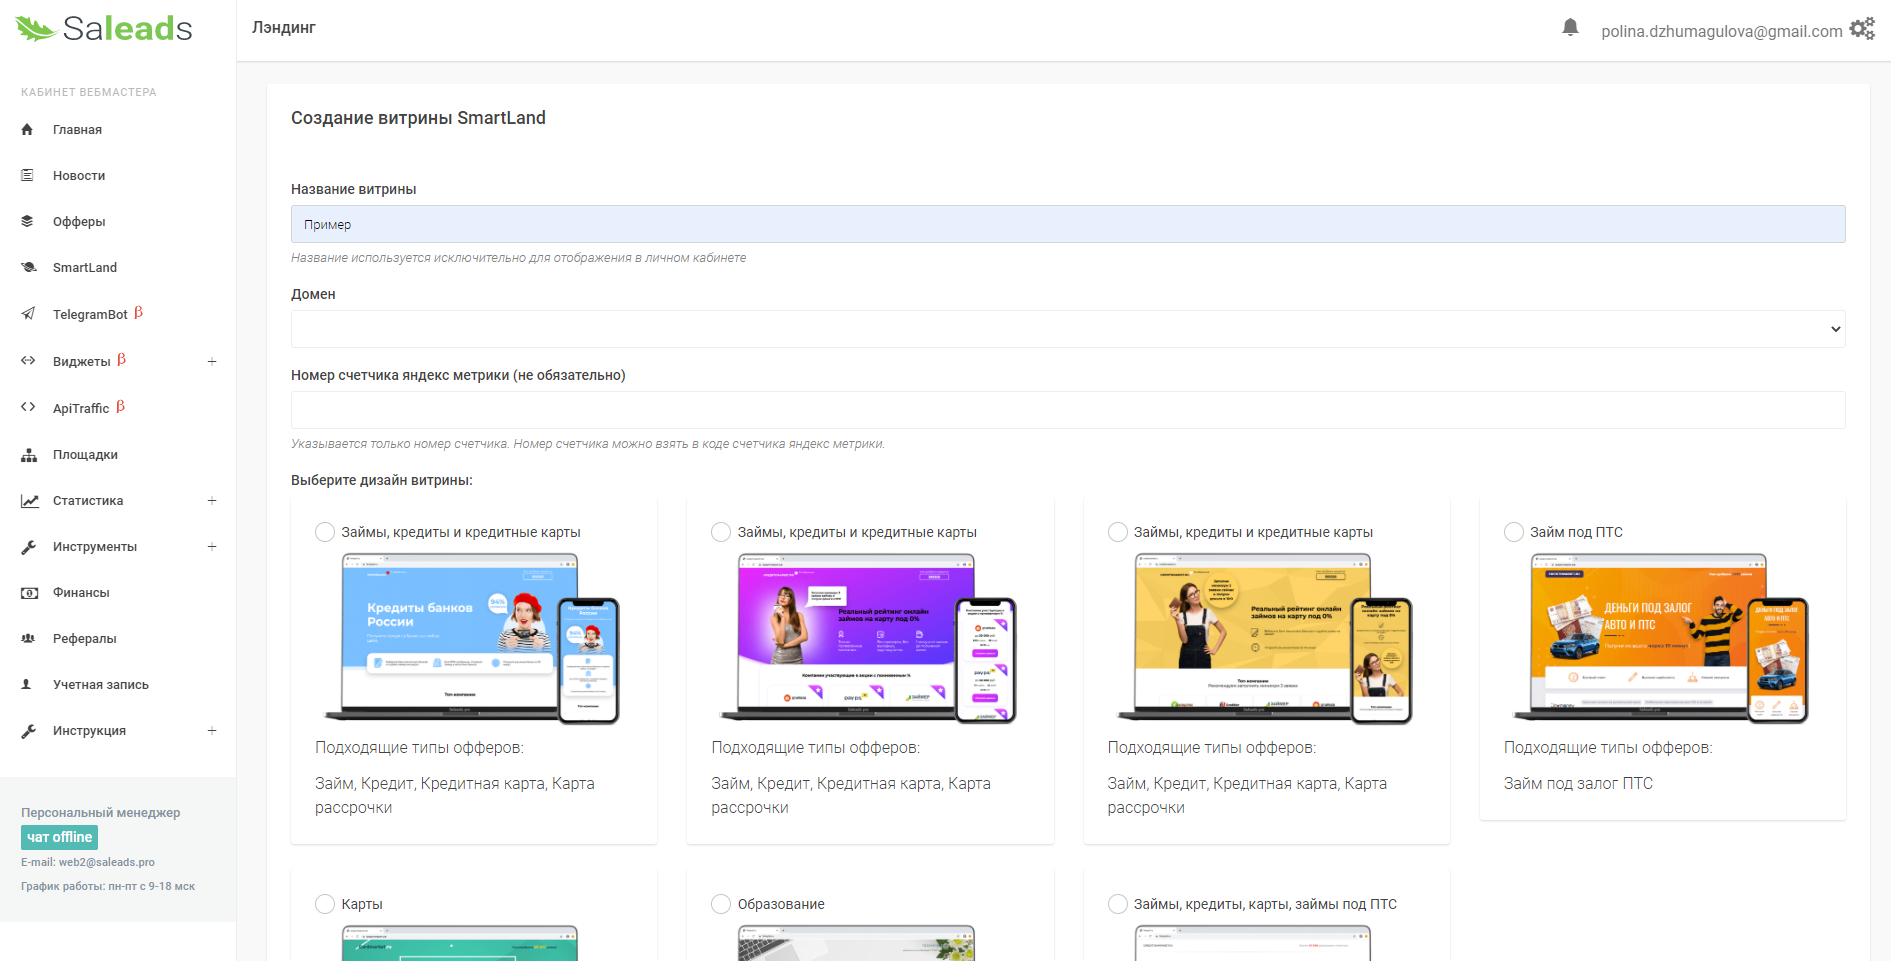Open Финансы in the sidebar
Viewport: 1891px width, 961px height.
pyautogui.click(x=81, y=593)
